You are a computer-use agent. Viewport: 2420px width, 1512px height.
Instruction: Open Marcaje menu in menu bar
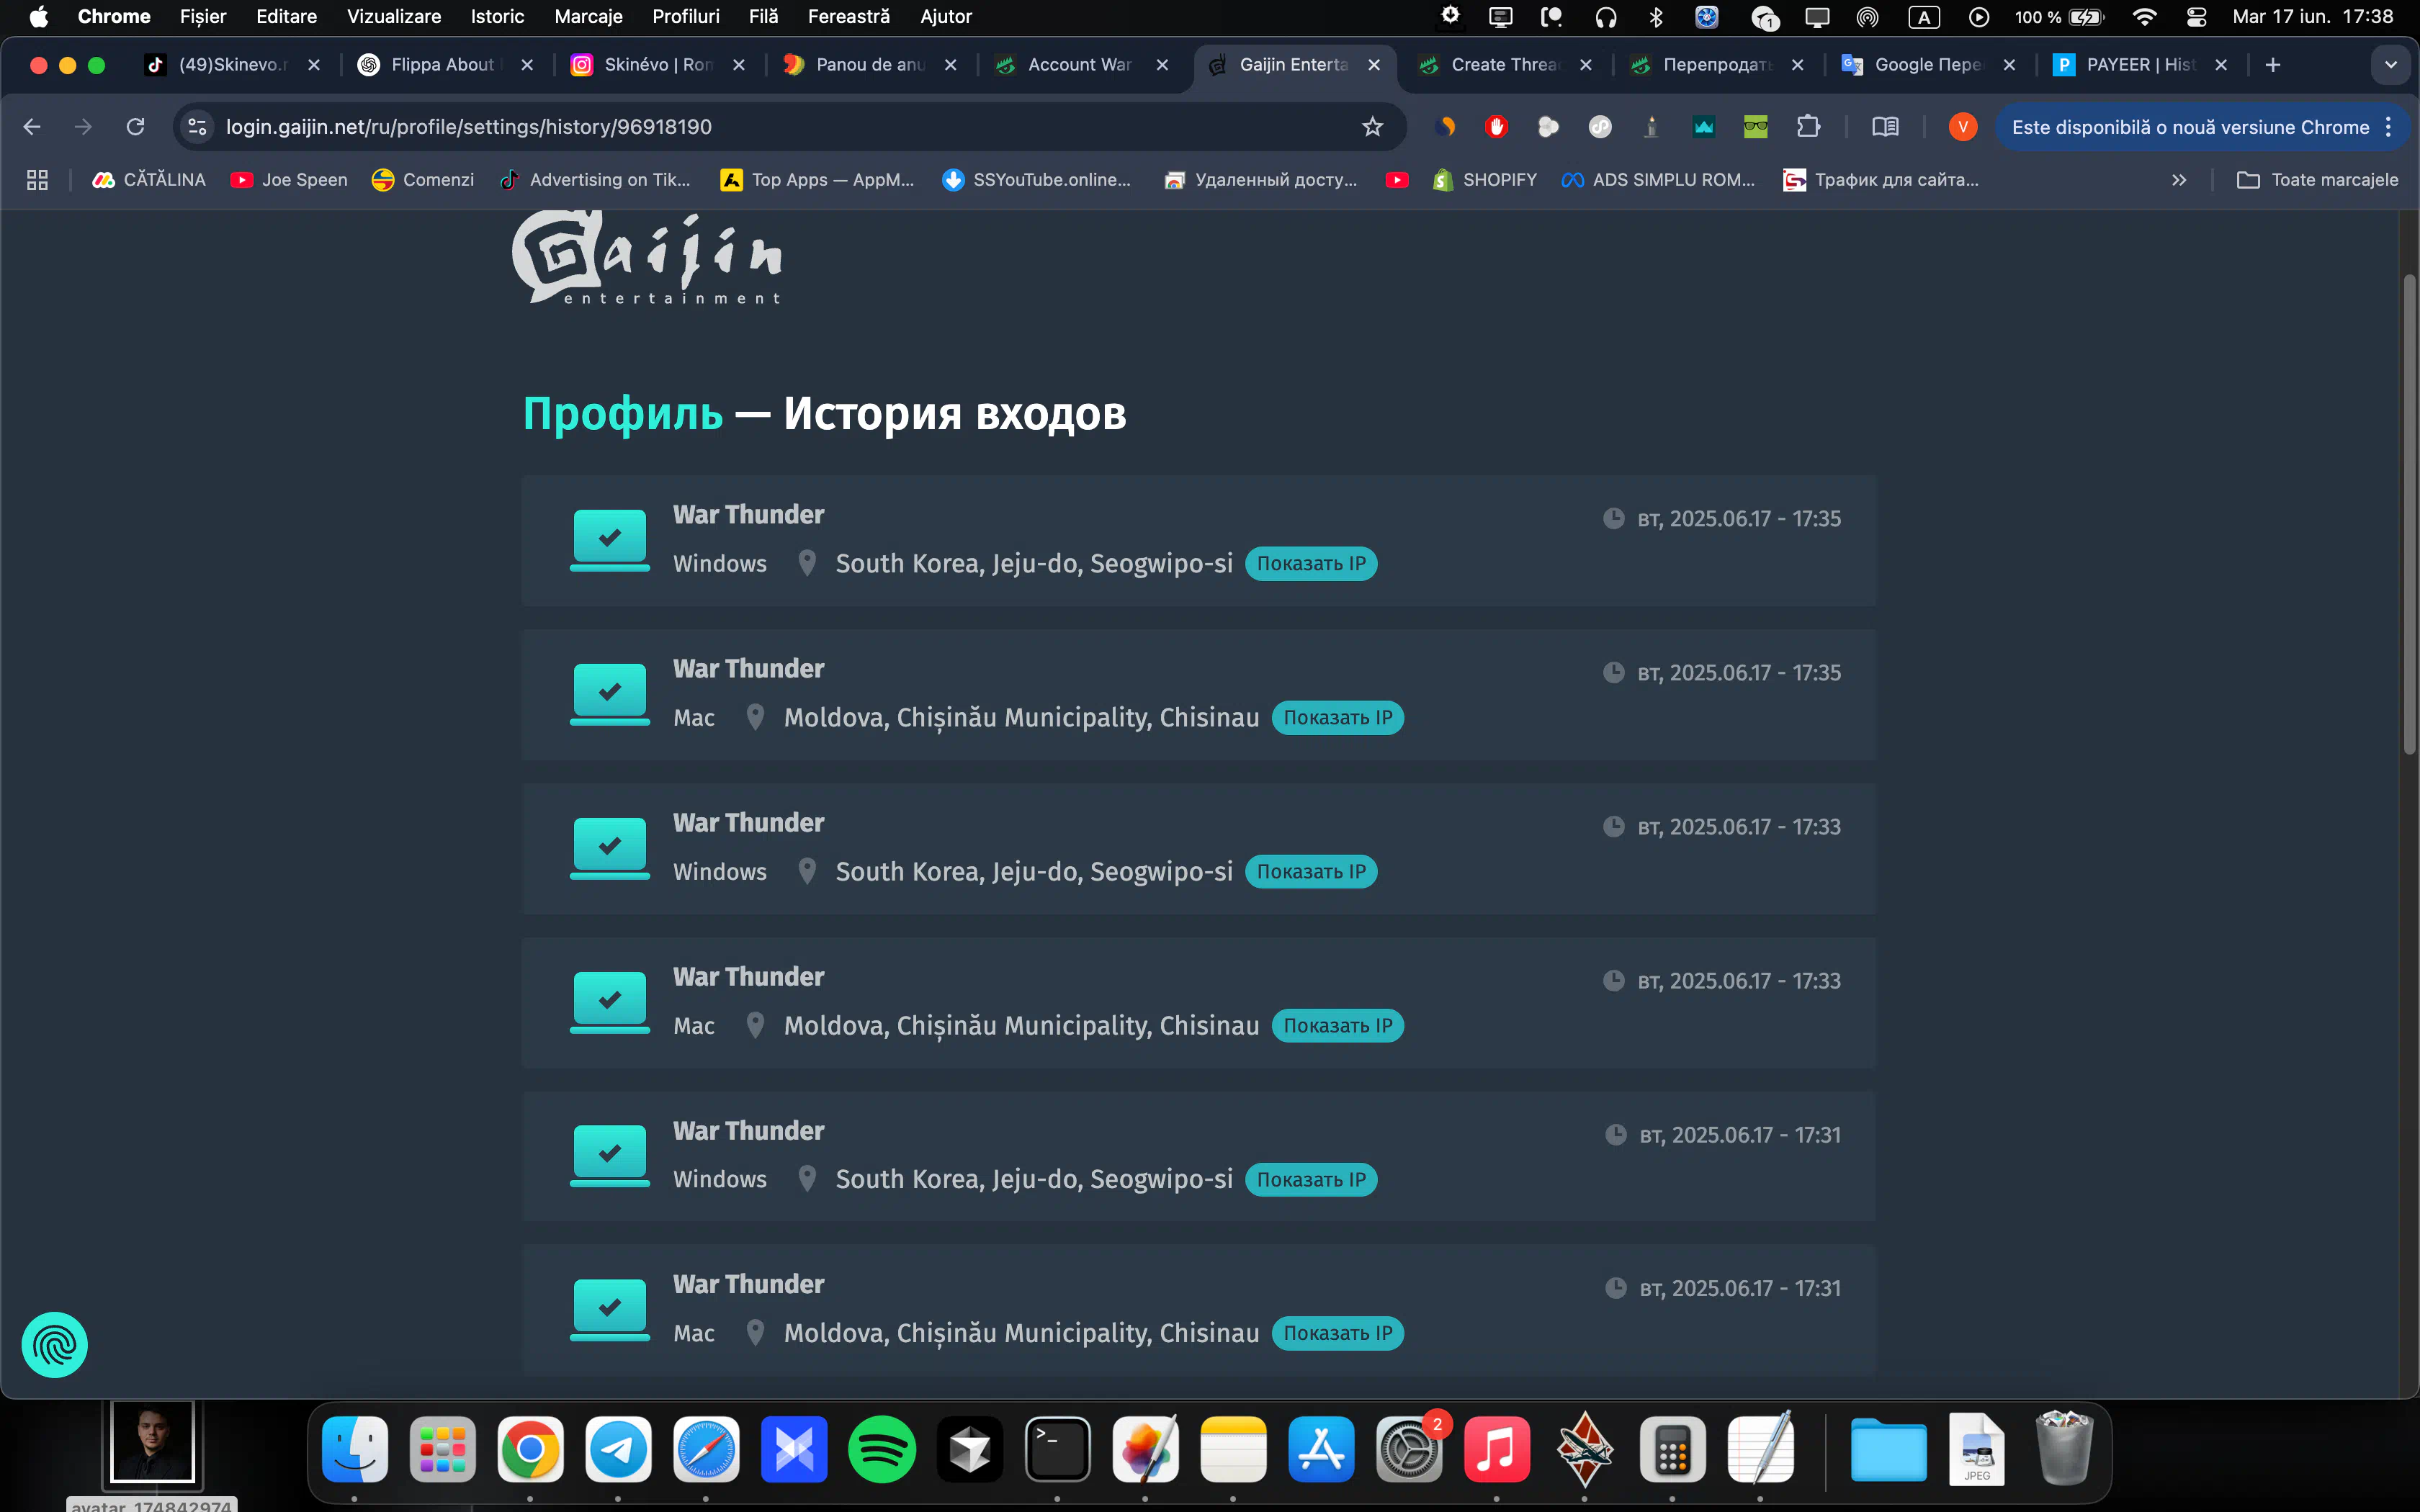[x=588, y=17]
